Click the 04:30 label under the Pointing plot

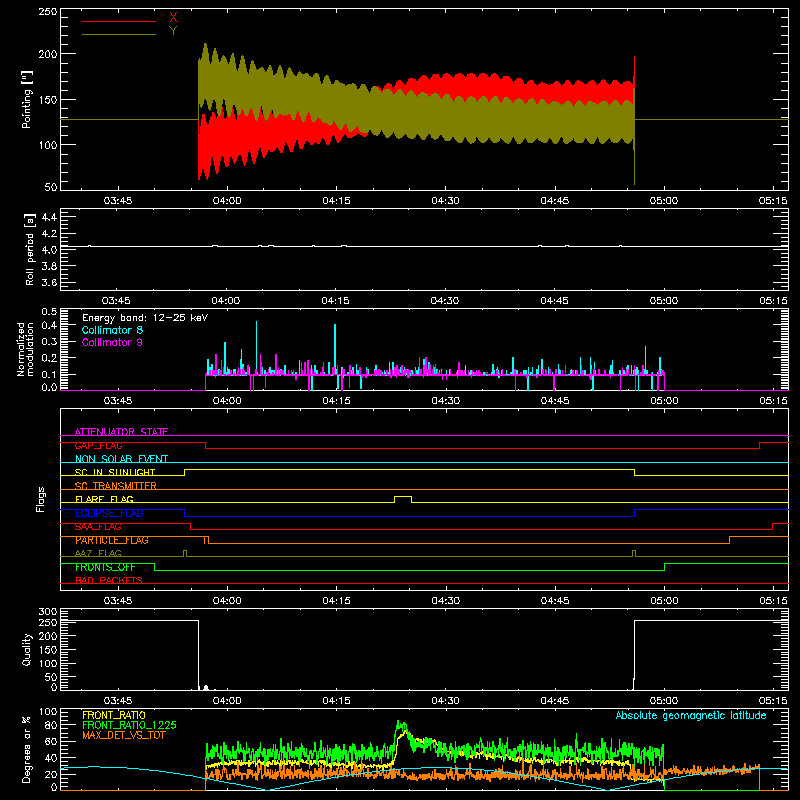click(x=445, y=201)
